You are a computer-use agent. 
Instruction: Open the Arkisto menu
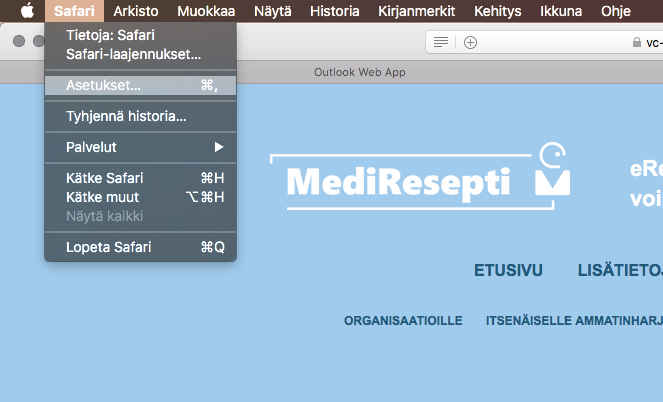[x=136, y=11]
